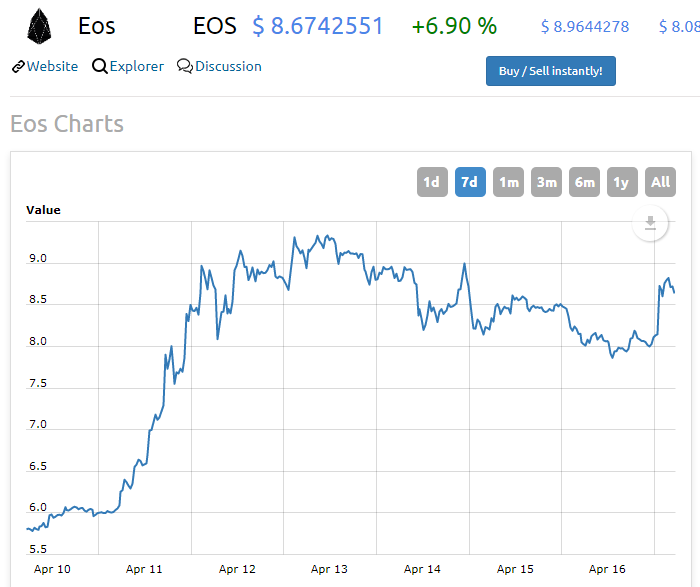Switch chart range to 1d

[x=432, y=182]
